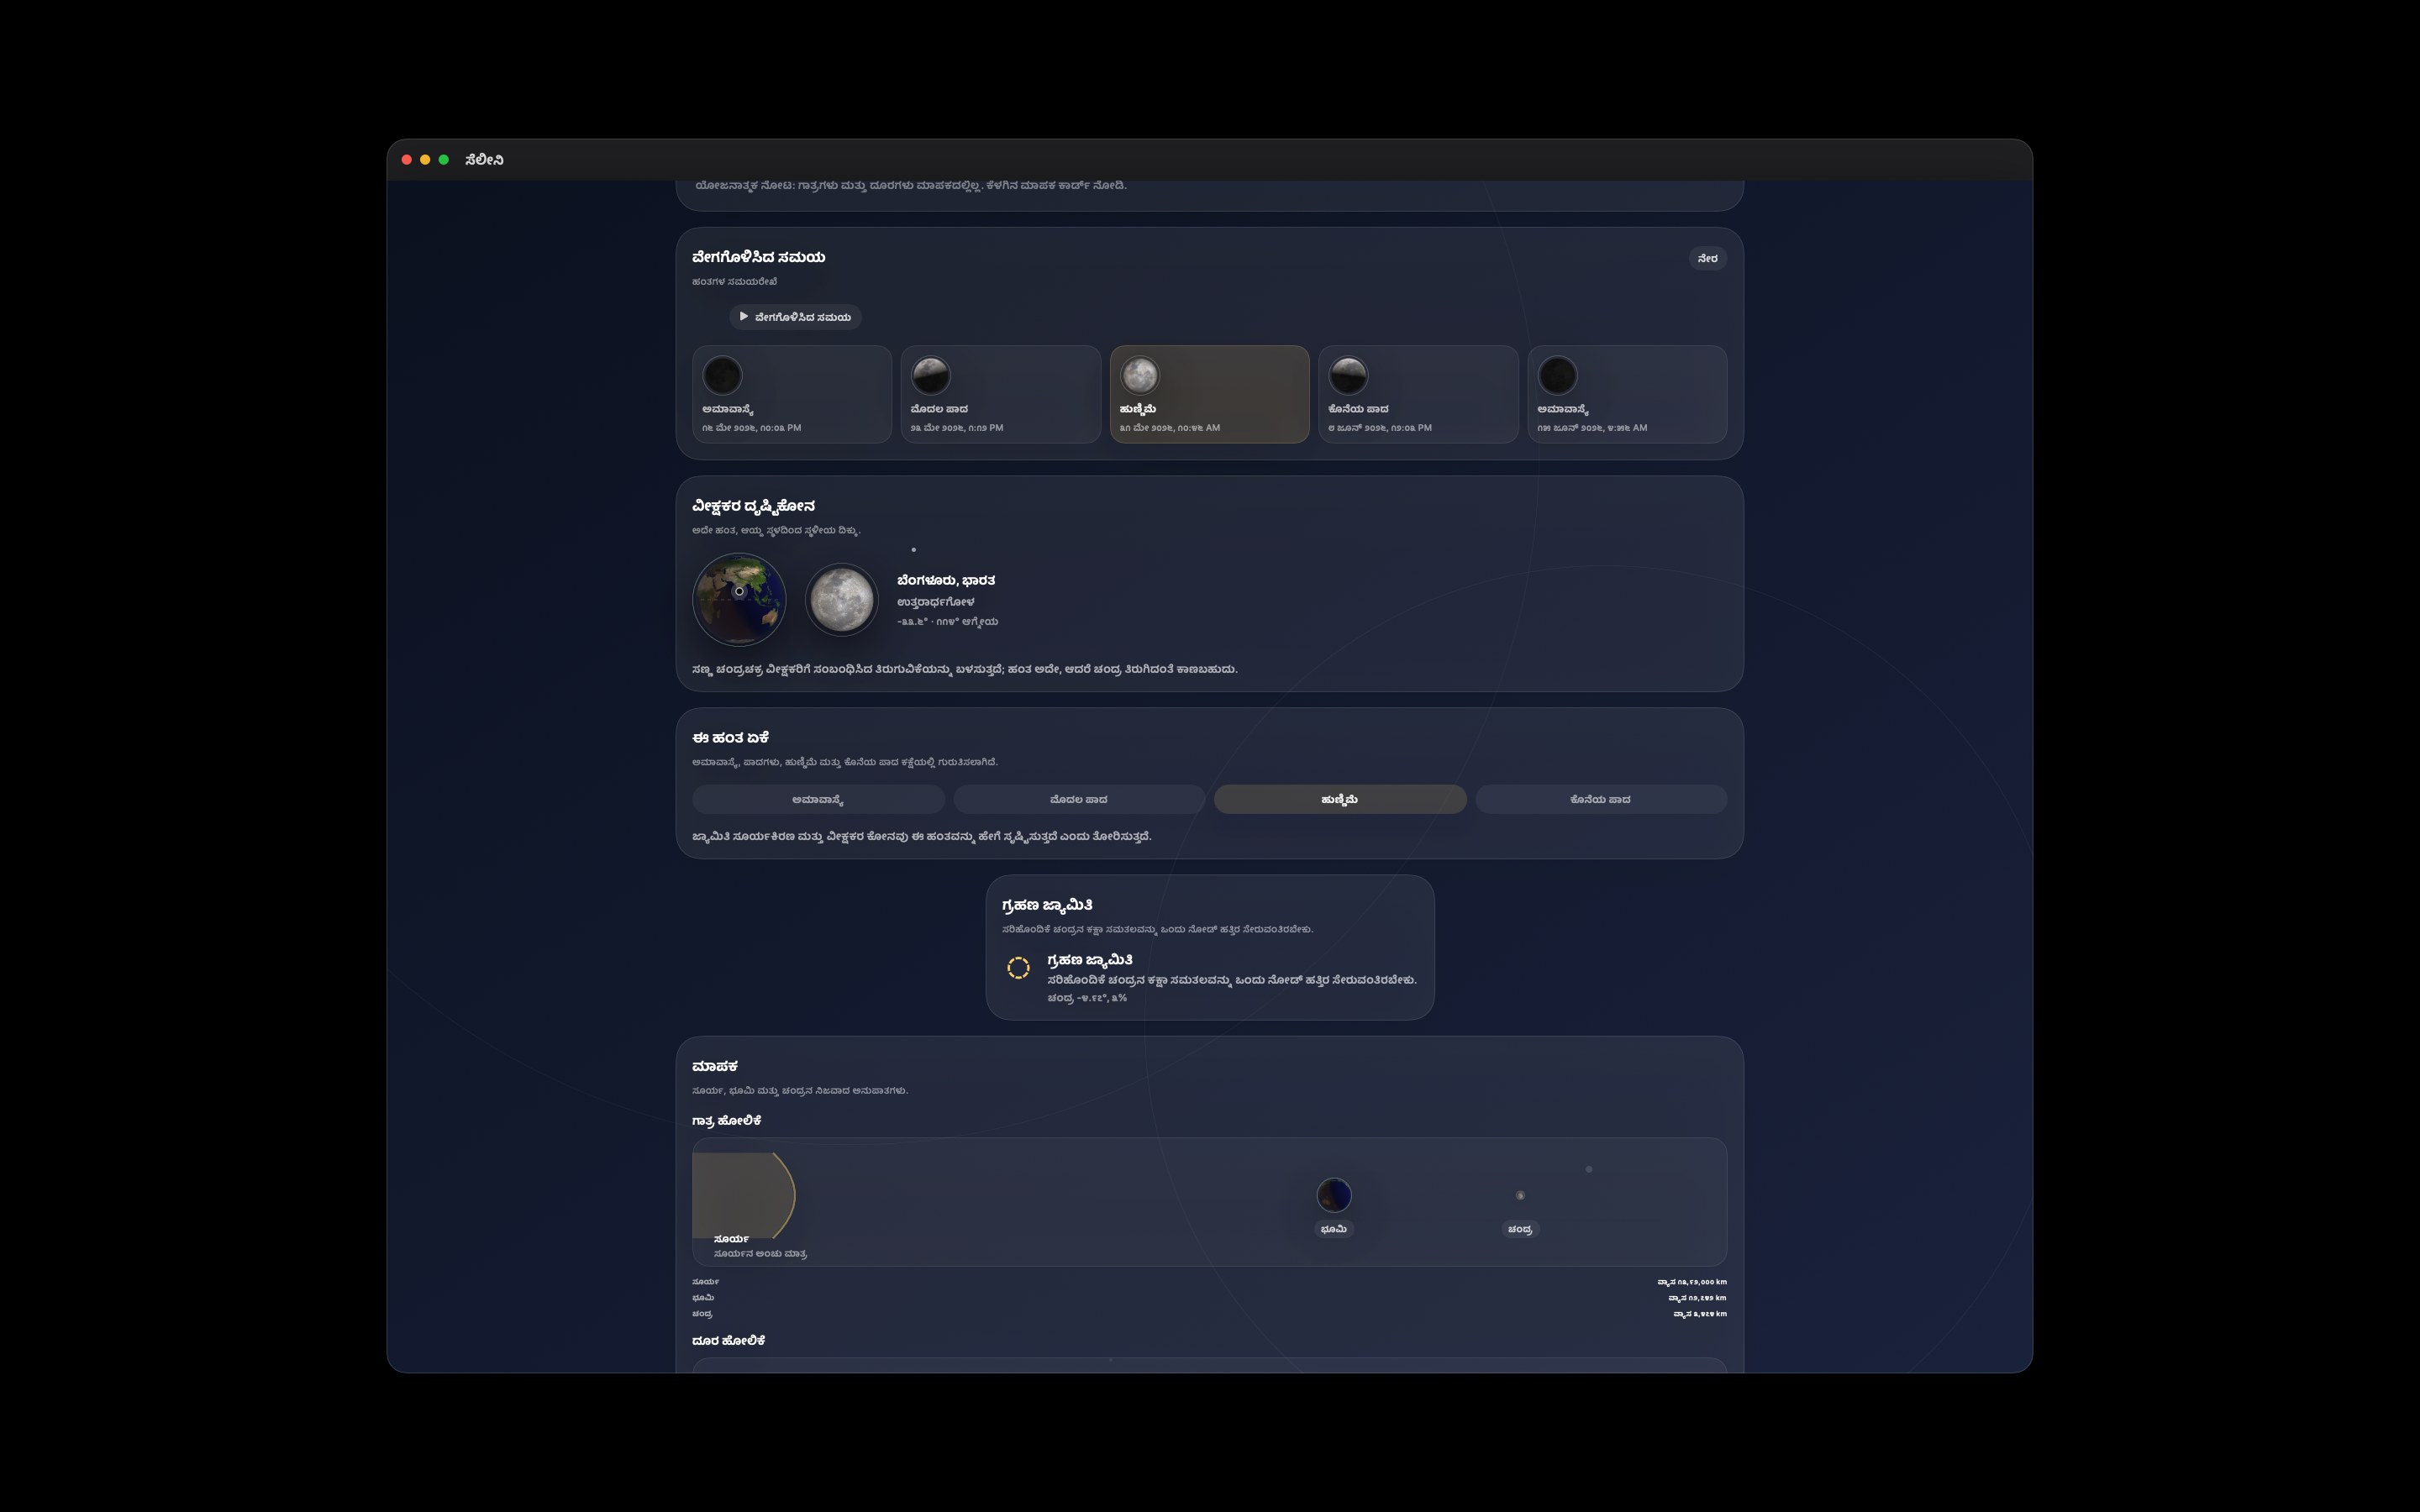Click the ಚಂದ್ರ diameter row value
Viewport: 2420px width, 1512px height.
(1699, 1314)
